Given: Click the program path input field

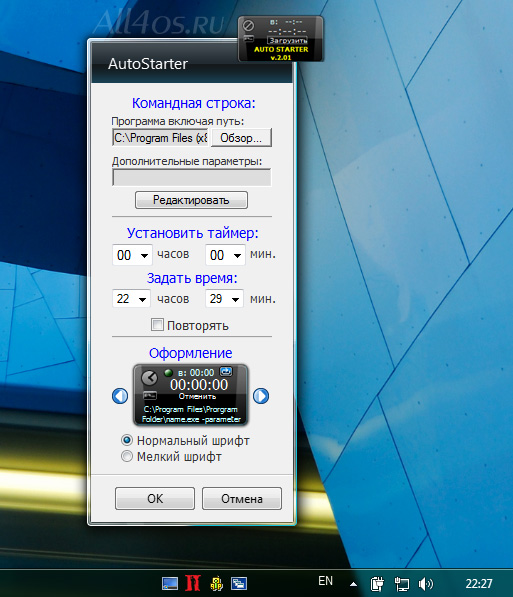Looking at the screenshot, I should [161, 137].
